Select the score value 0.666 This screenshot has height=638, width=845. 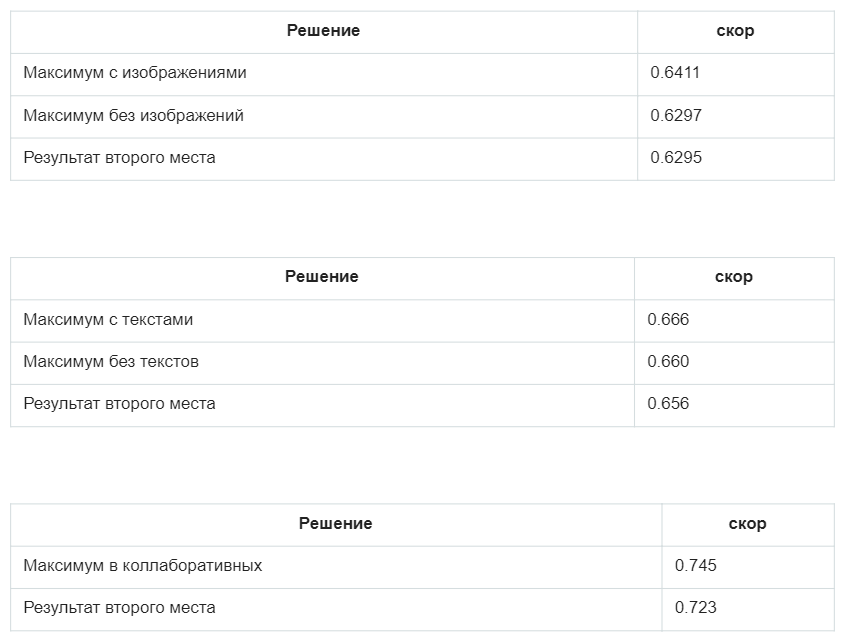[x=669, y=320]
